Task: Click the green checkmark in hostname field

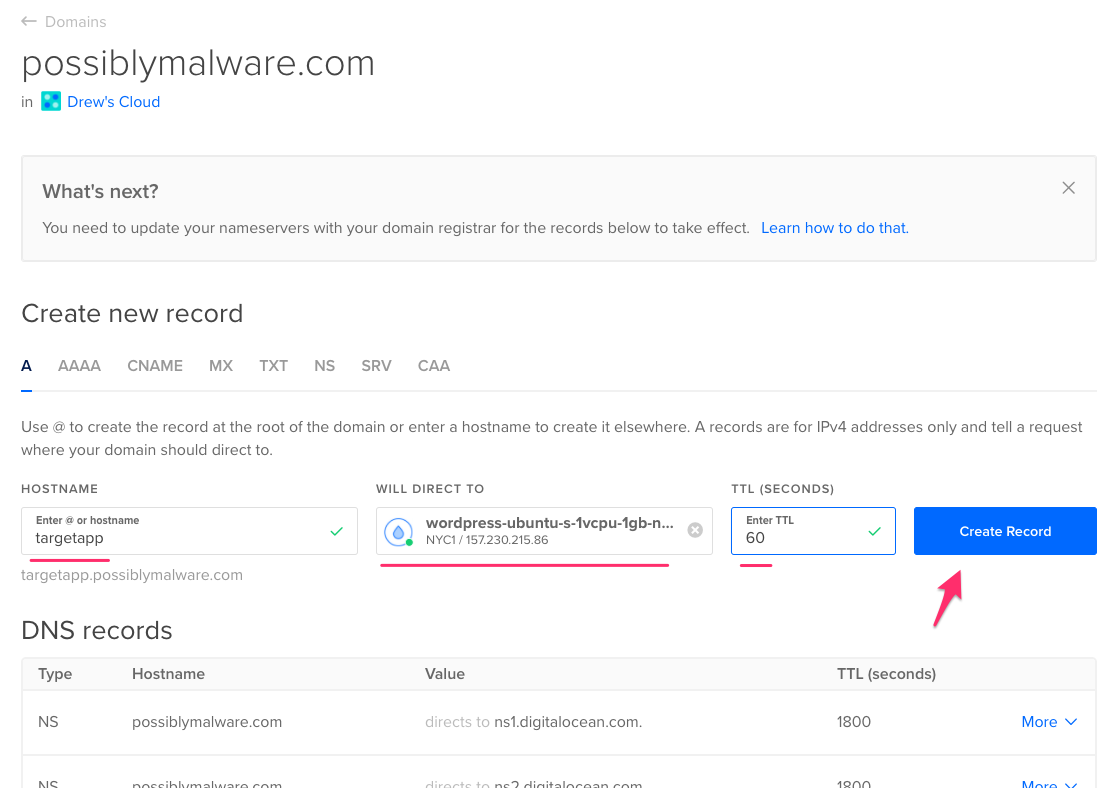Action: click(337, 531)
